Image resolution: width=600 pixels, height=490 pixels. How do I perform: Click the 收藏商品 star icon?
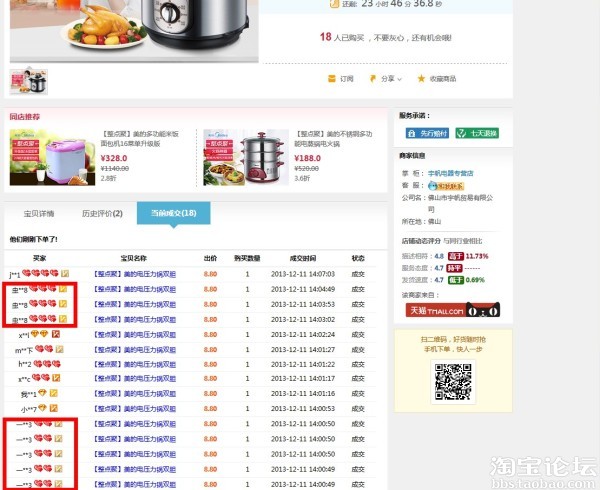click(x=421, y=79)
